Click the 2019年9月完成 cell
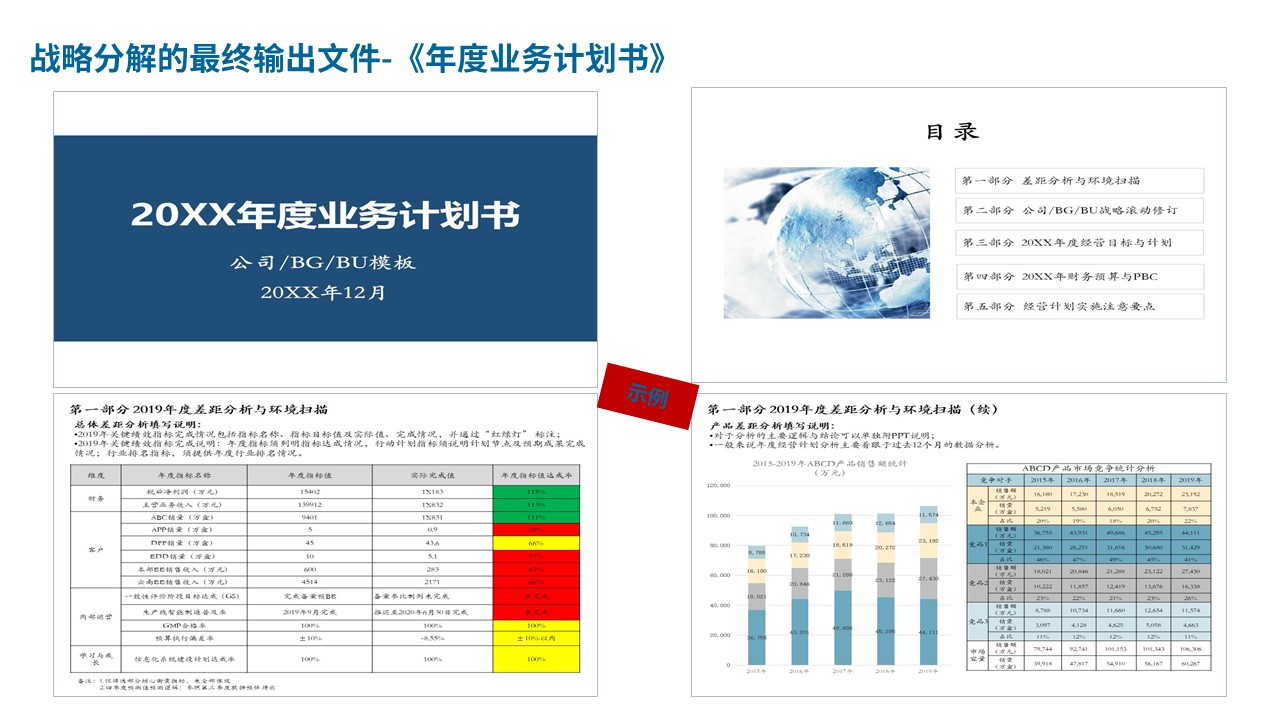1280x720 pixels. tap(310, 610)
